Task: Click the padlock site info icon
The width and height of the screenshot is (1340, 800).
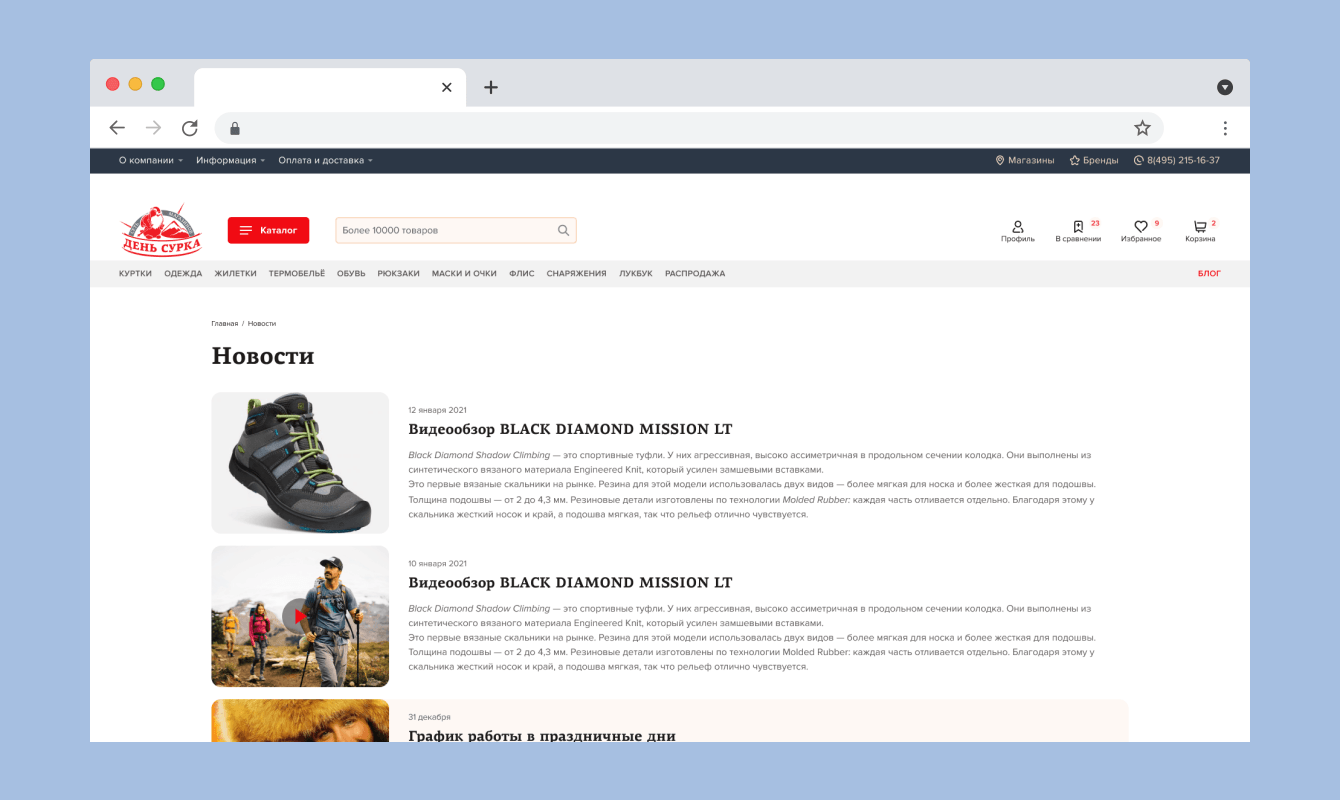Action: (x=235, y=128)
